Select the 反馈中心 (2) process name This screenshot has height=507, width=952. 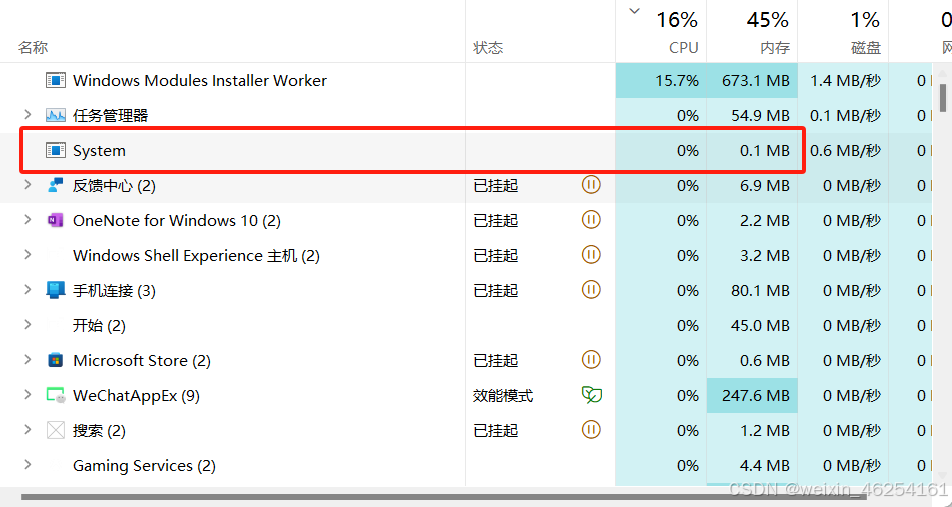point(114,185)
